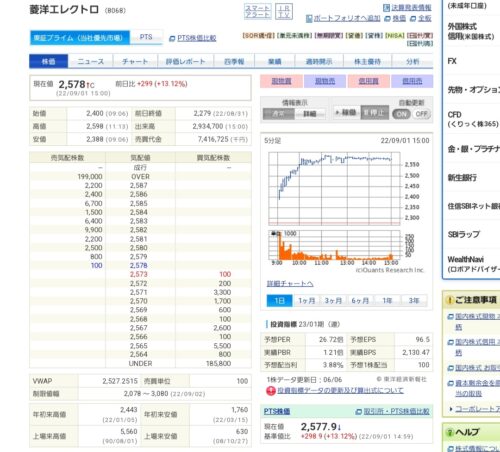
Task: Open the ニュース tab
Action: click(x=90, y=61)
